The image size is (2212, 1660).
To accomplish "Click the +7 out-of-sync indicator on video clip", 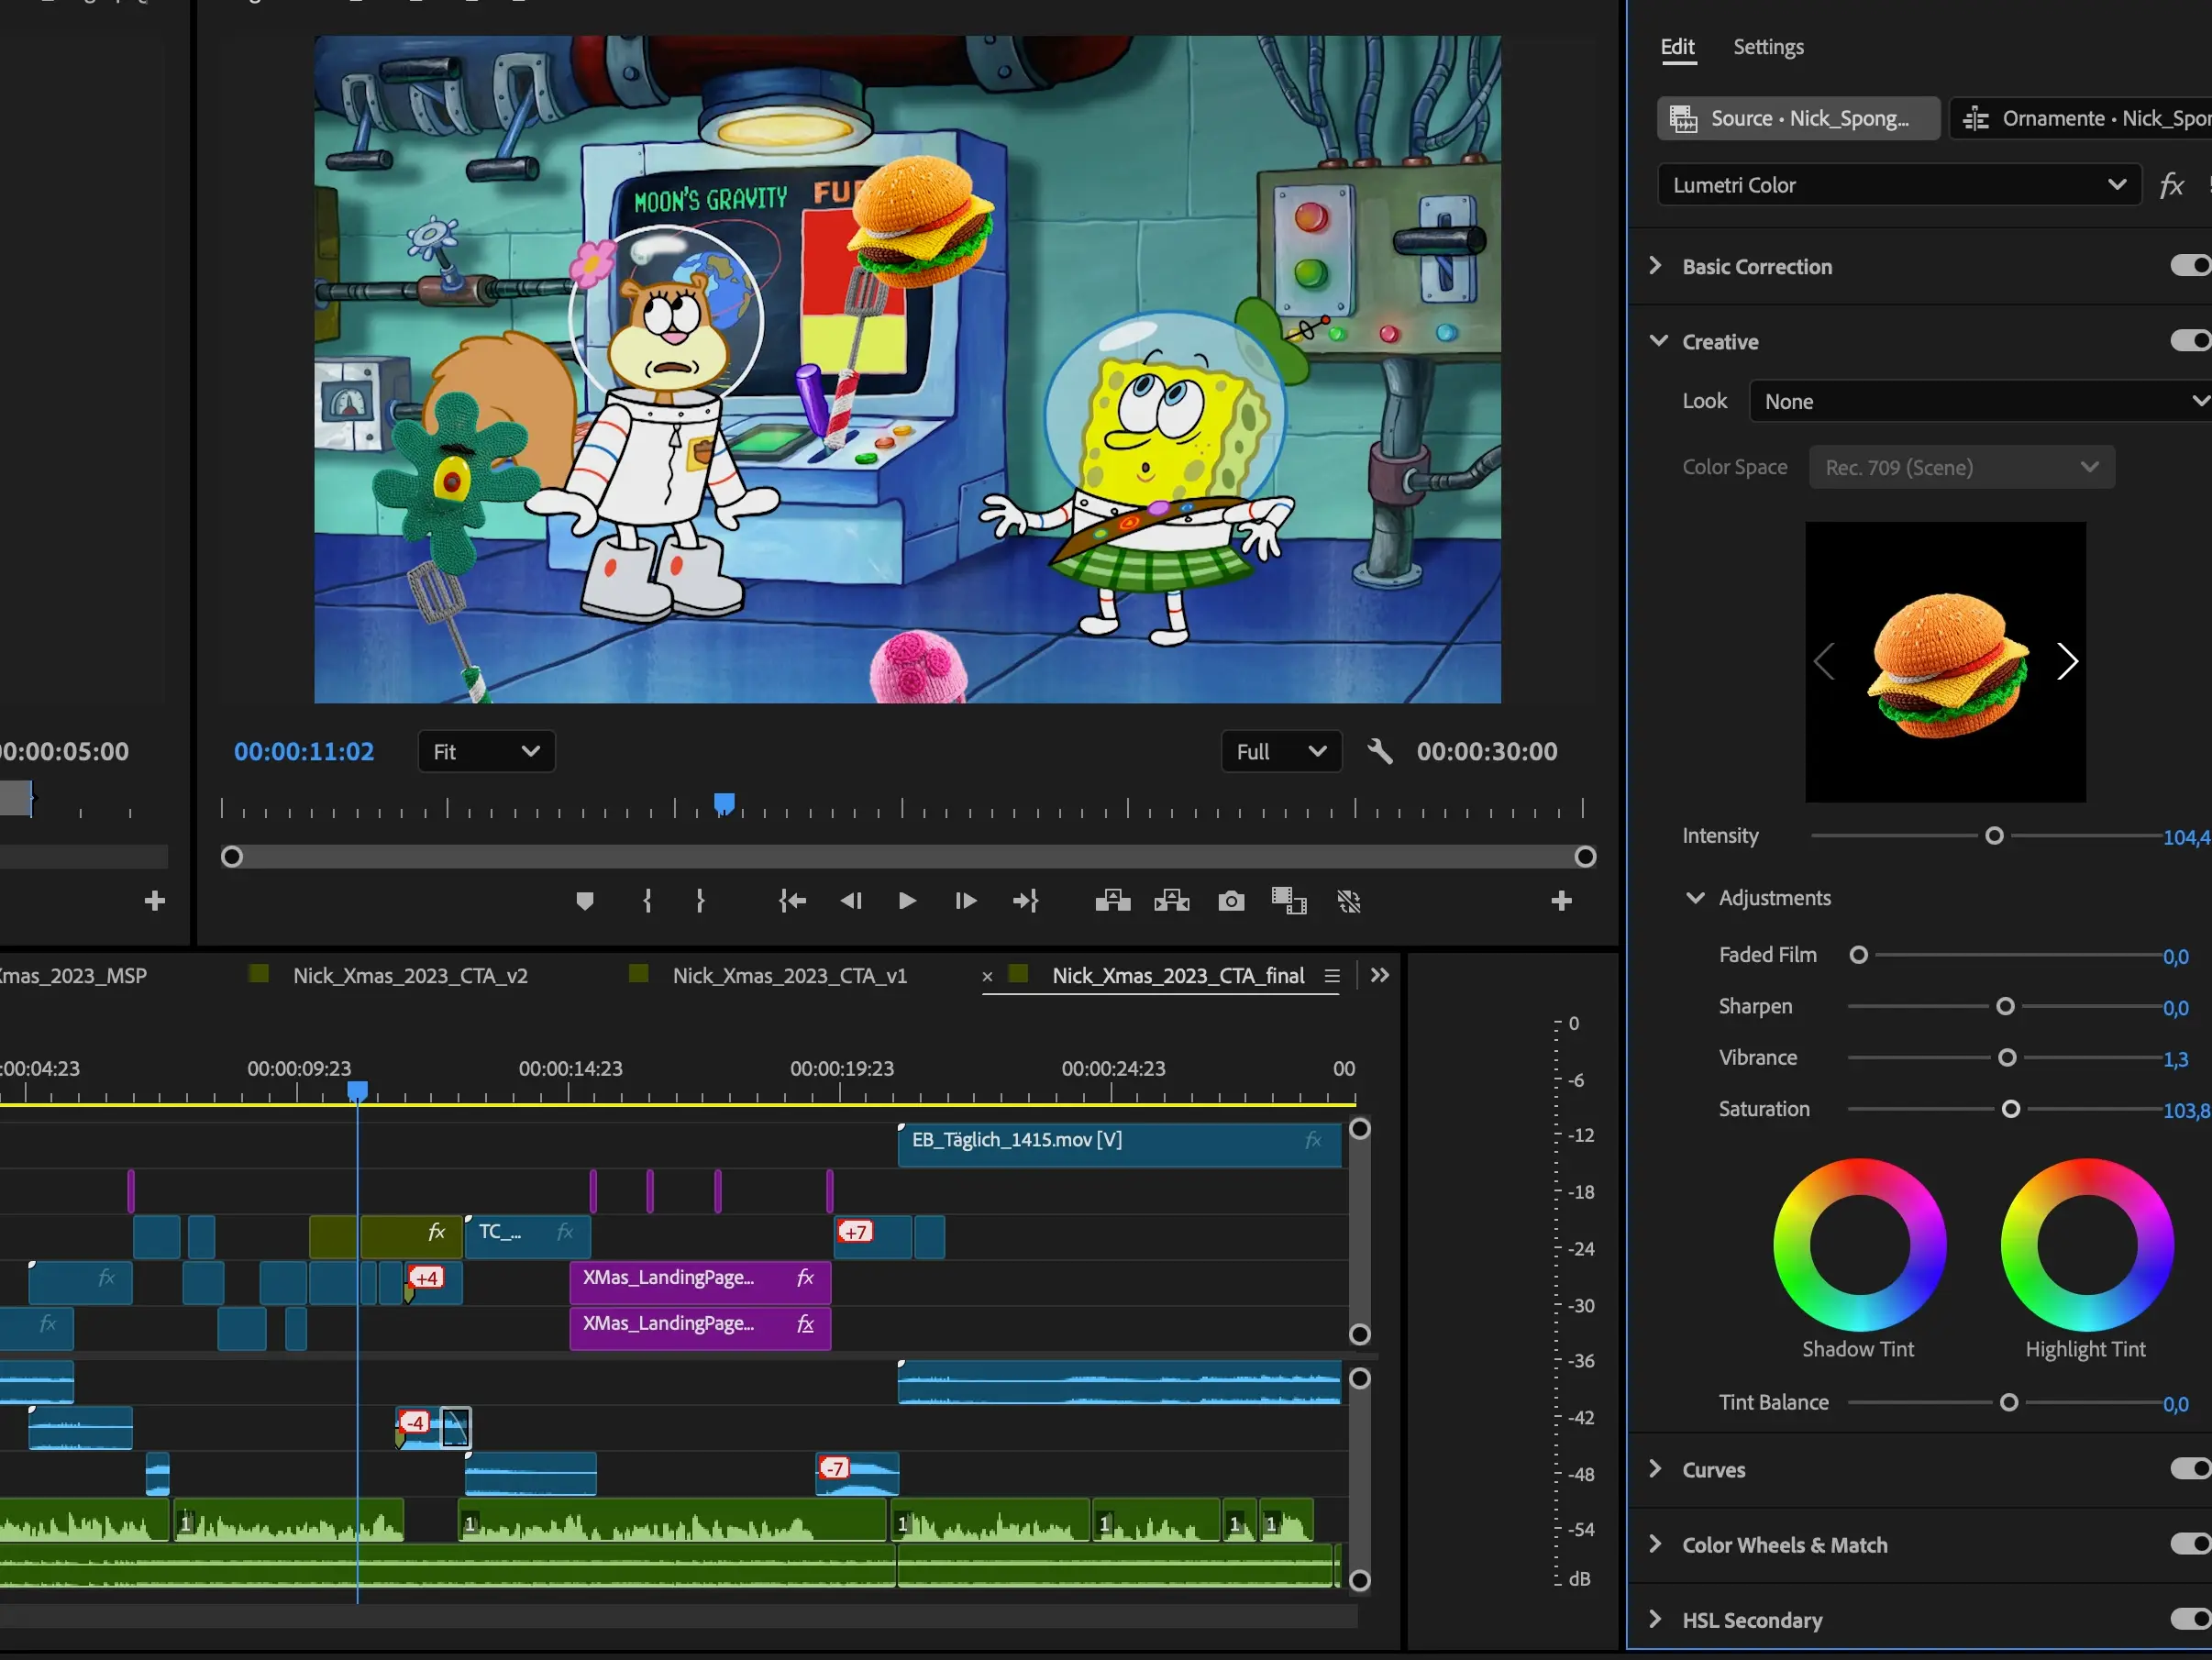I will (x=855, y=1231).
